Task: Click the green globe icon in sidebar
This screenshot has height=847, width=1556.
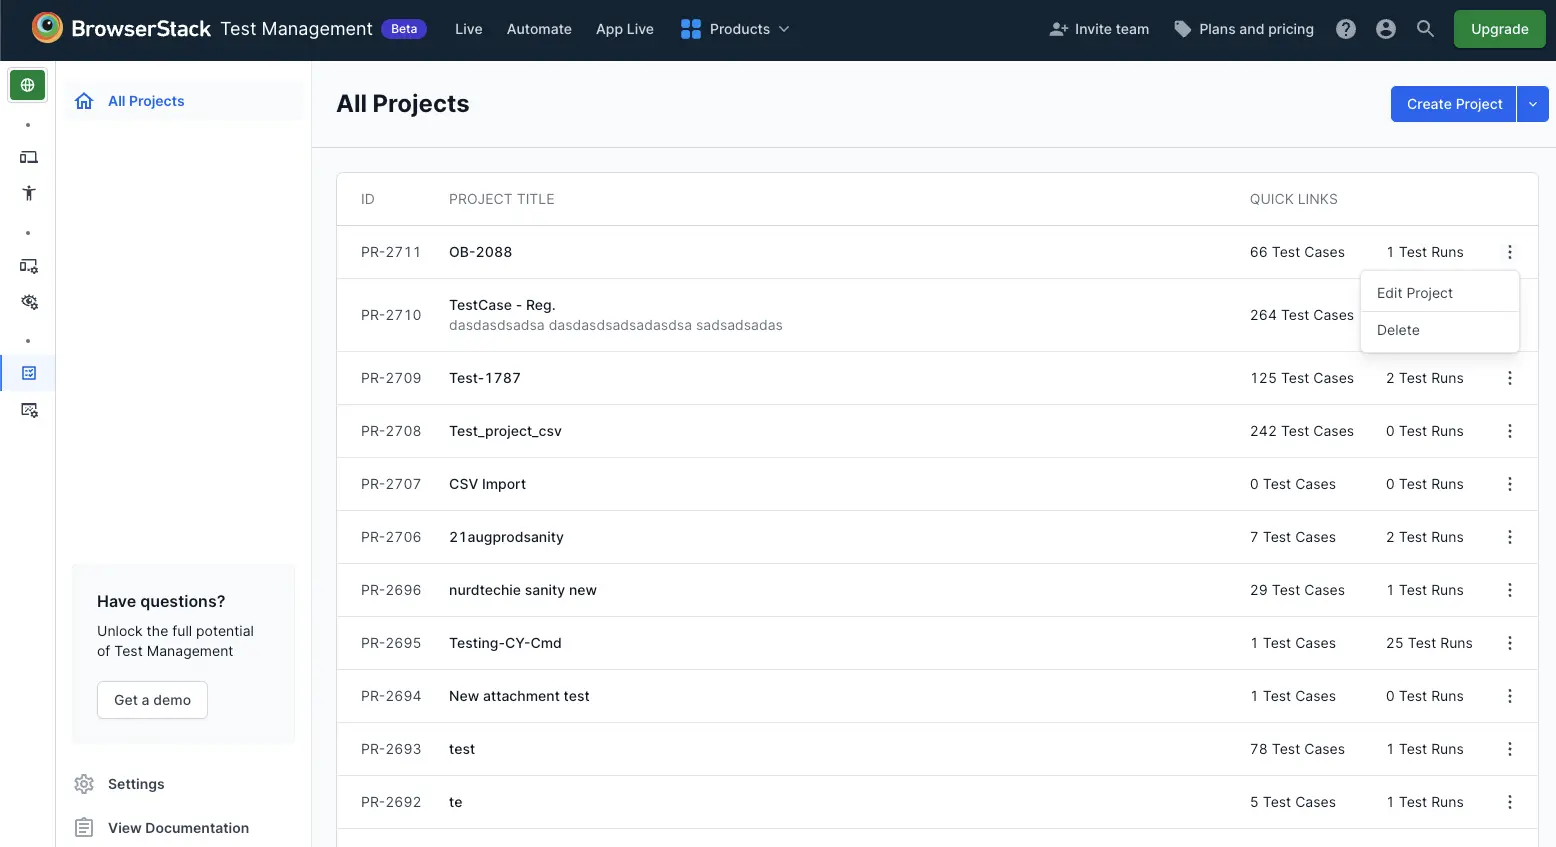Action: pos(28,85)
